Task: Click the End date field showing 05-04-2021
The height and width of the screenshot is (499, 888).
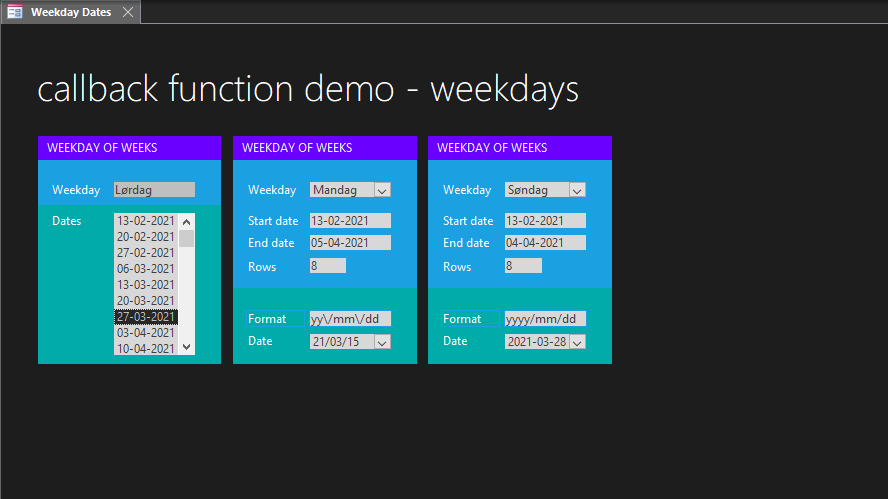Action: pyautogui.click(x=349, y=243)
